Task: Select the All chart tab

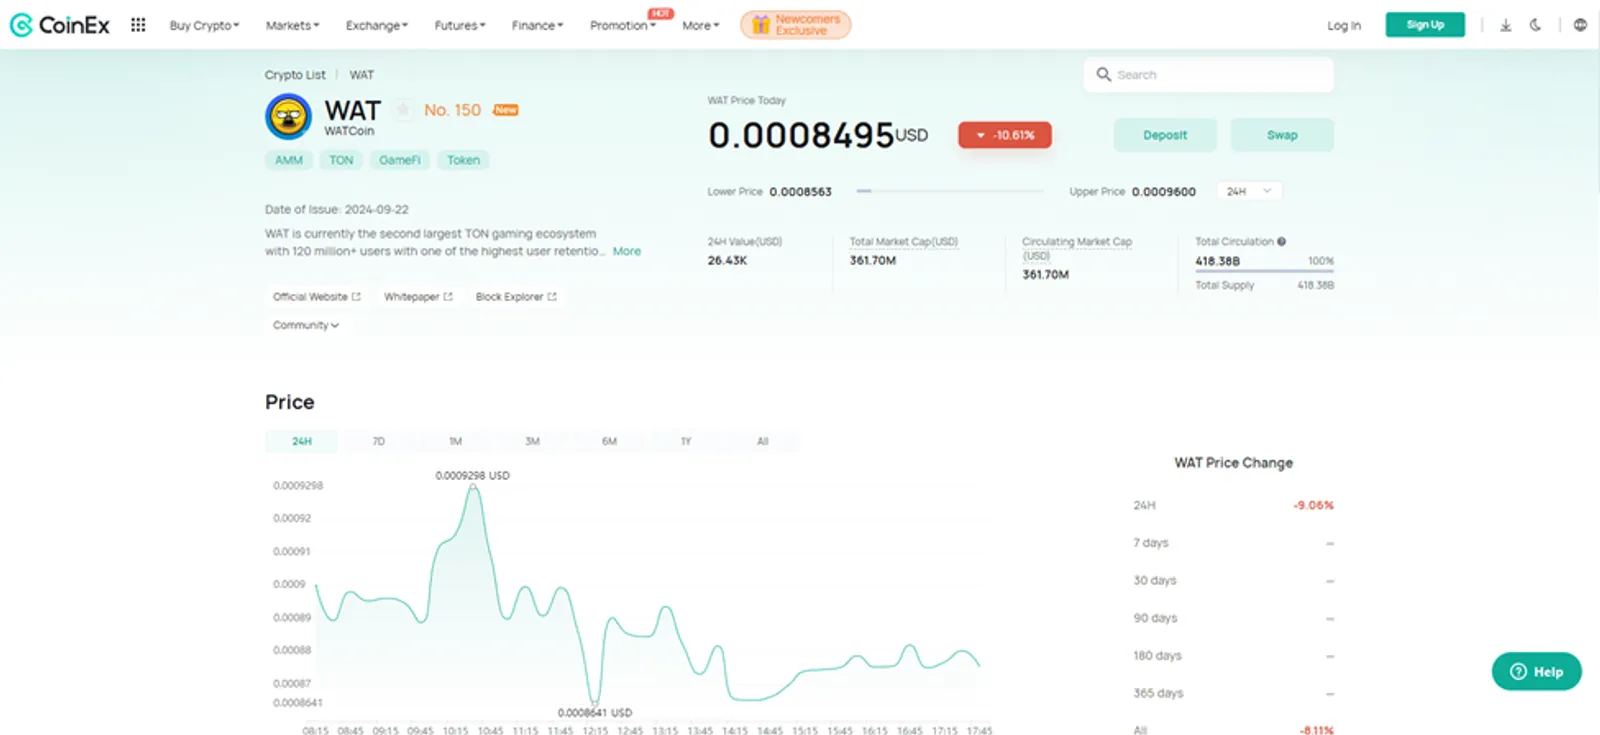Action: tap(763, 441)
